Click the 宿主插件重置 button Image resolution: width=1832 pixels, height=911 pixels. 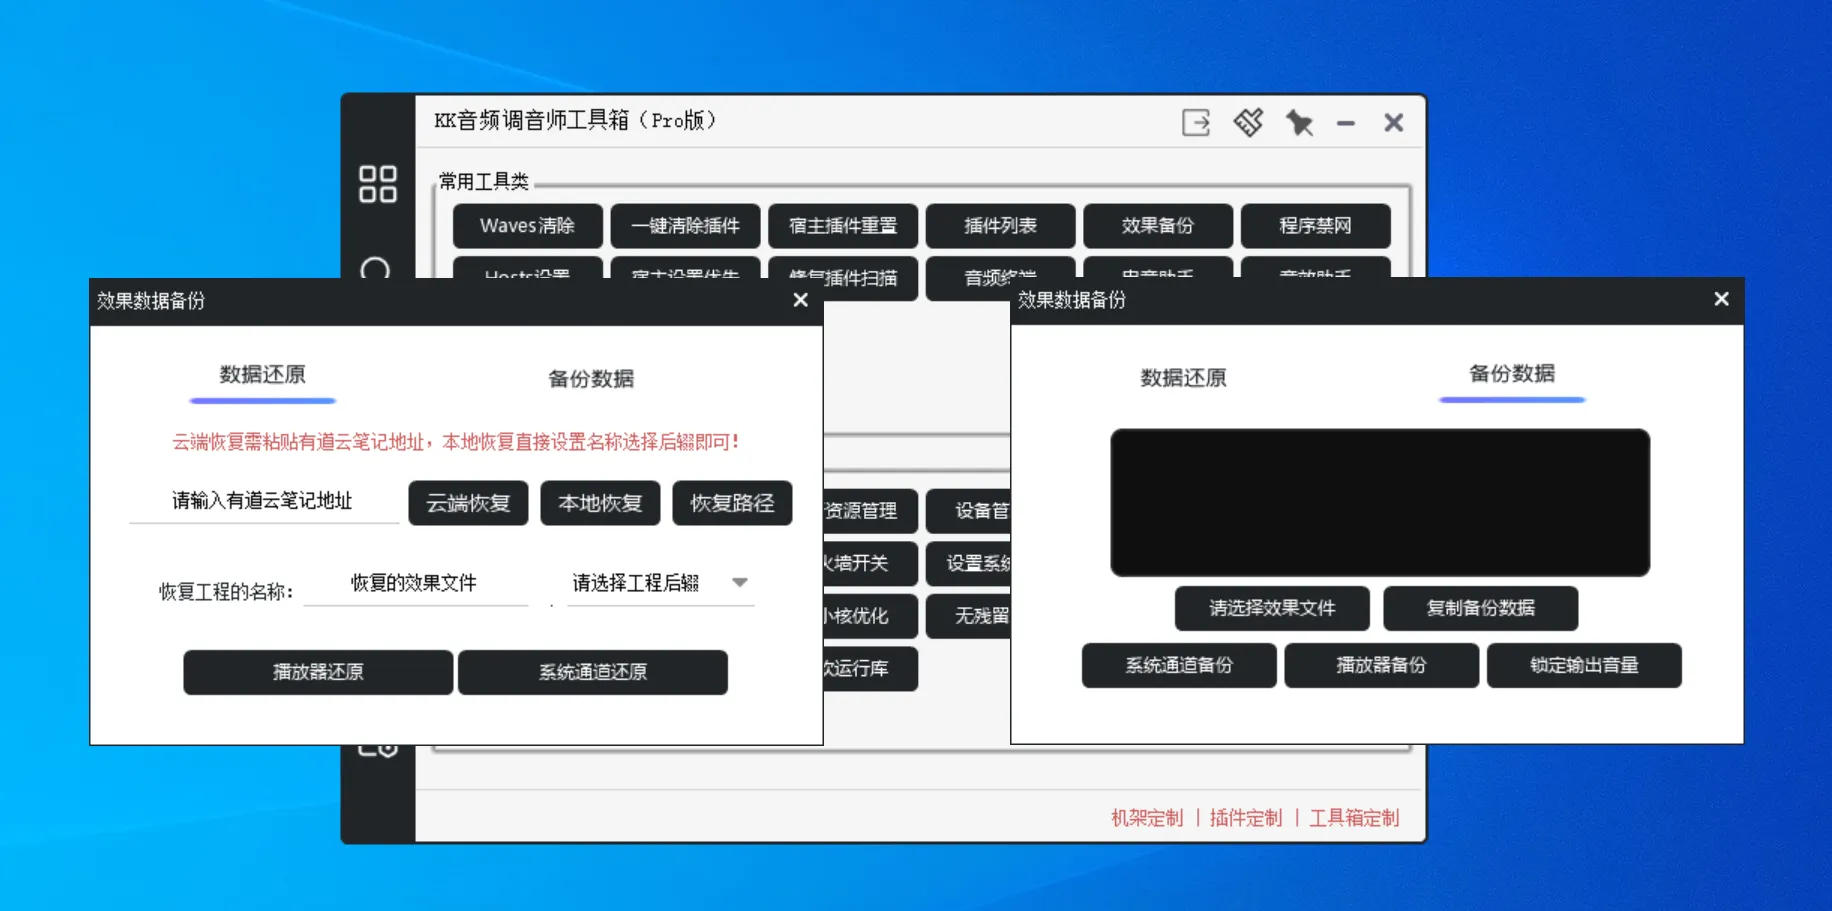point(843,226)
